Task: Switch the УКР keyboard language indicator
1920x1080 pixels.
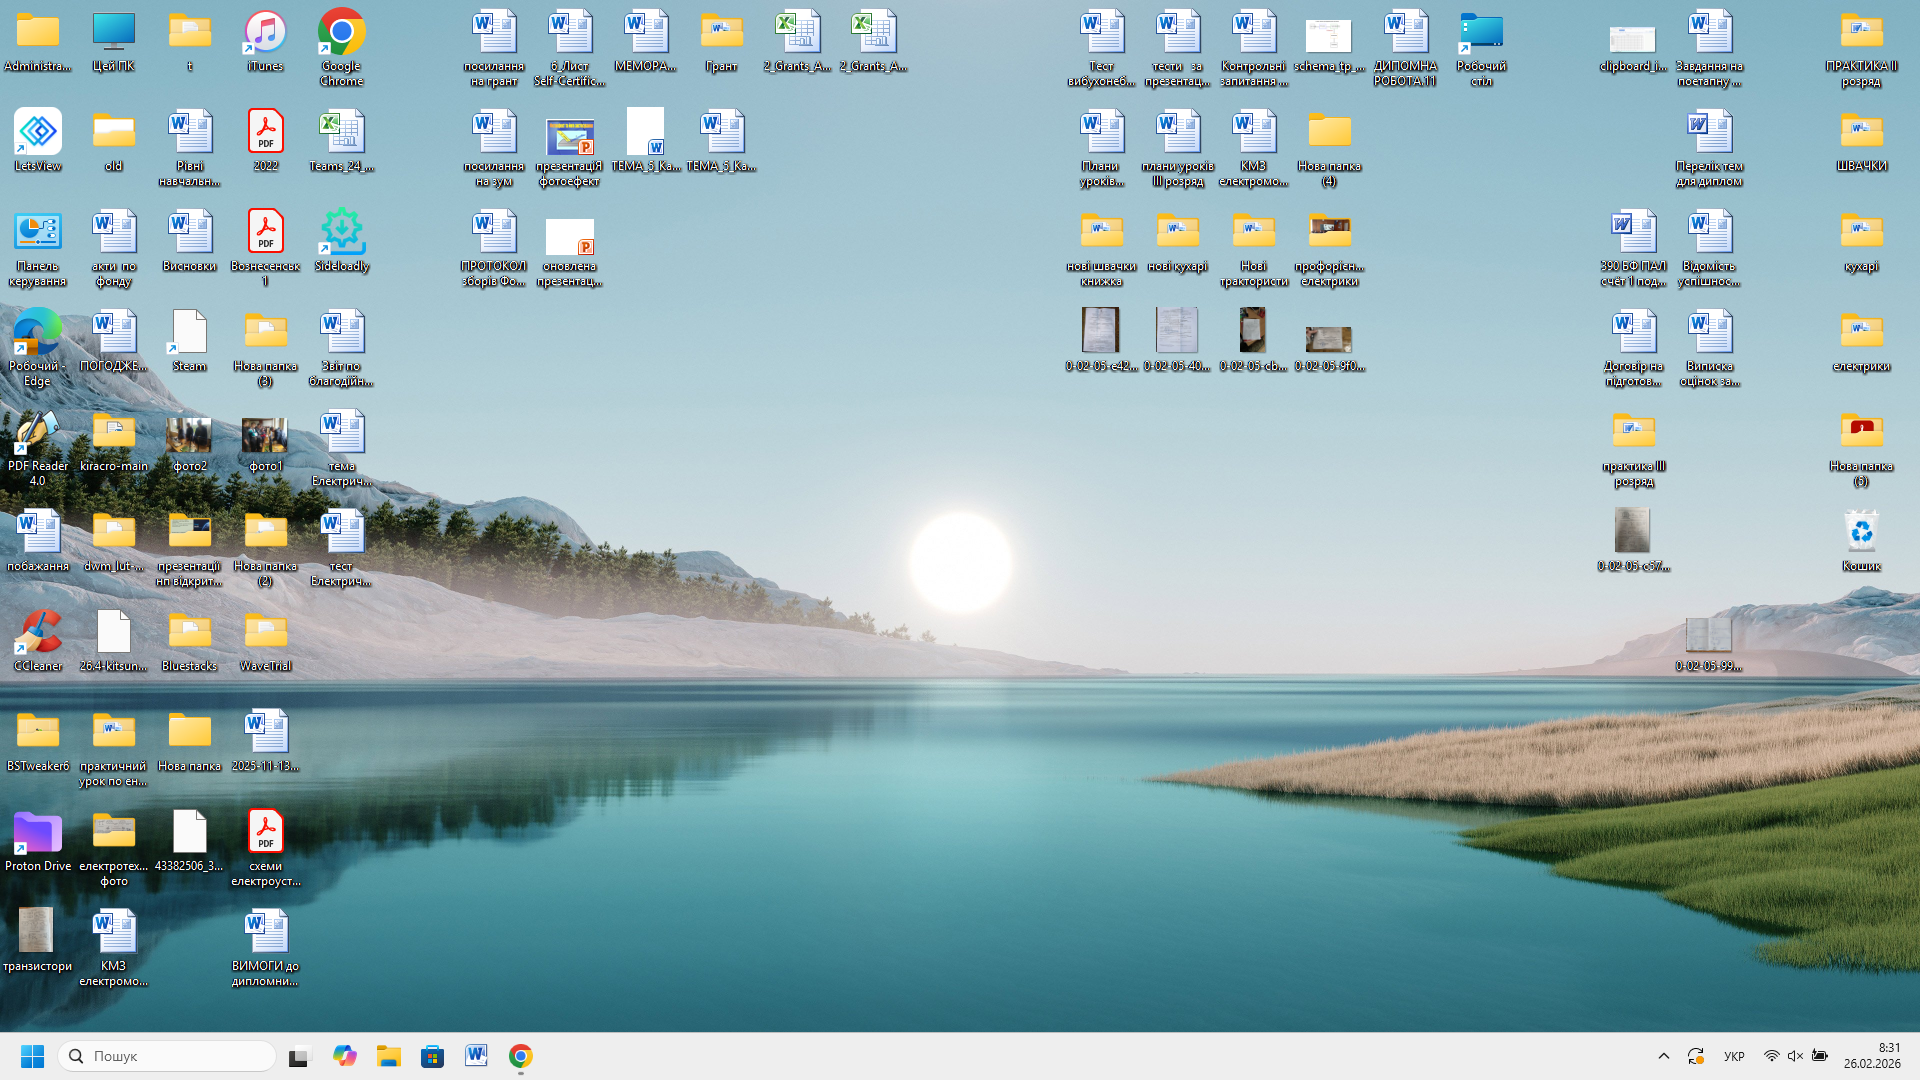Action: click(1734, 1056)
